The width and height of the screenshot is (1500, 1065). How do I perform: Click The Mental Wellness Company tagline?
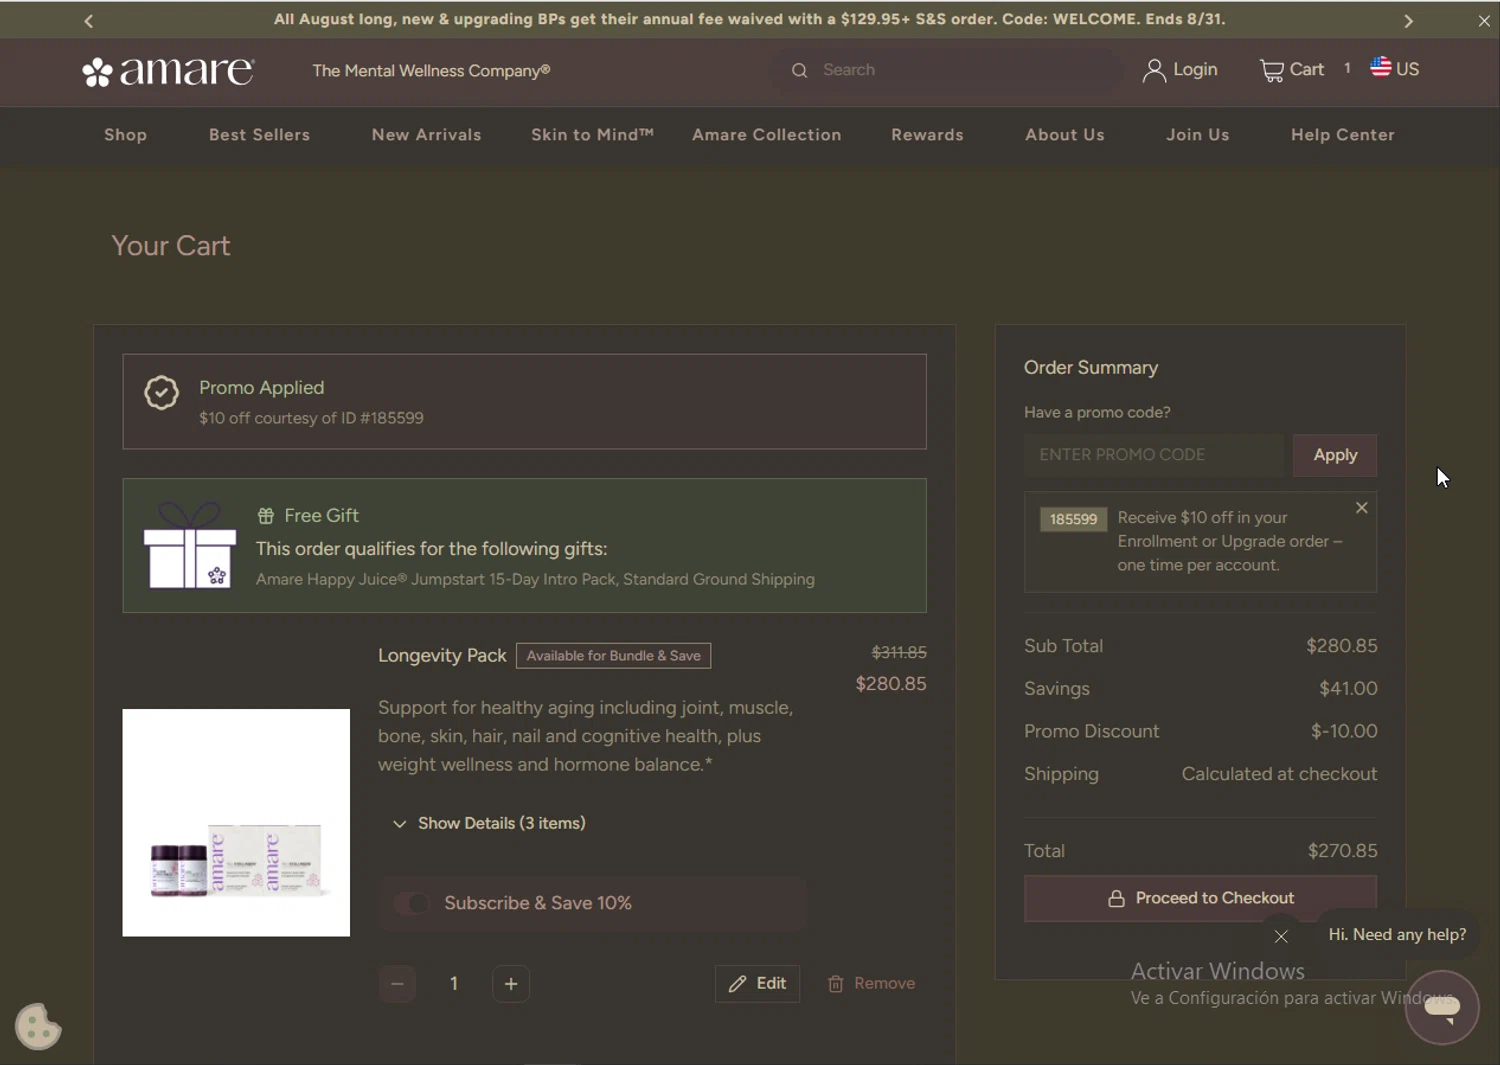point(431,71)
